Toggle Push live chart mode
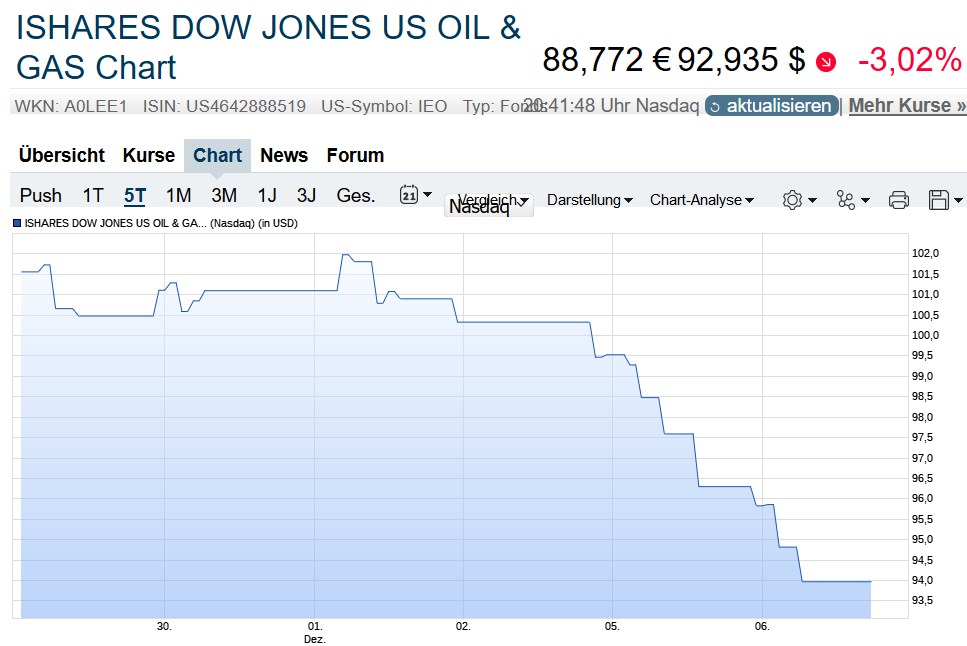This screenshot has height=646, width=967. coord(40,196)
